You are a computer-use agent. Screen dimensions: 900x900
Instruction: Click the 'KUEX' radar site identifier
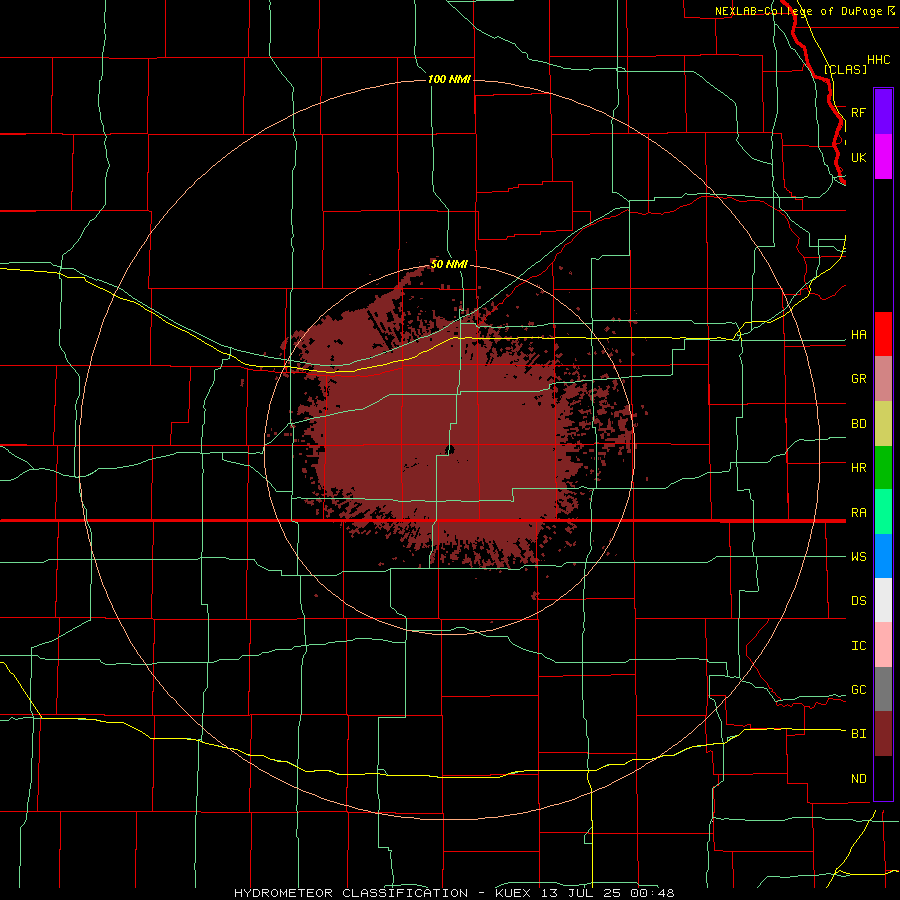(513, 893)
